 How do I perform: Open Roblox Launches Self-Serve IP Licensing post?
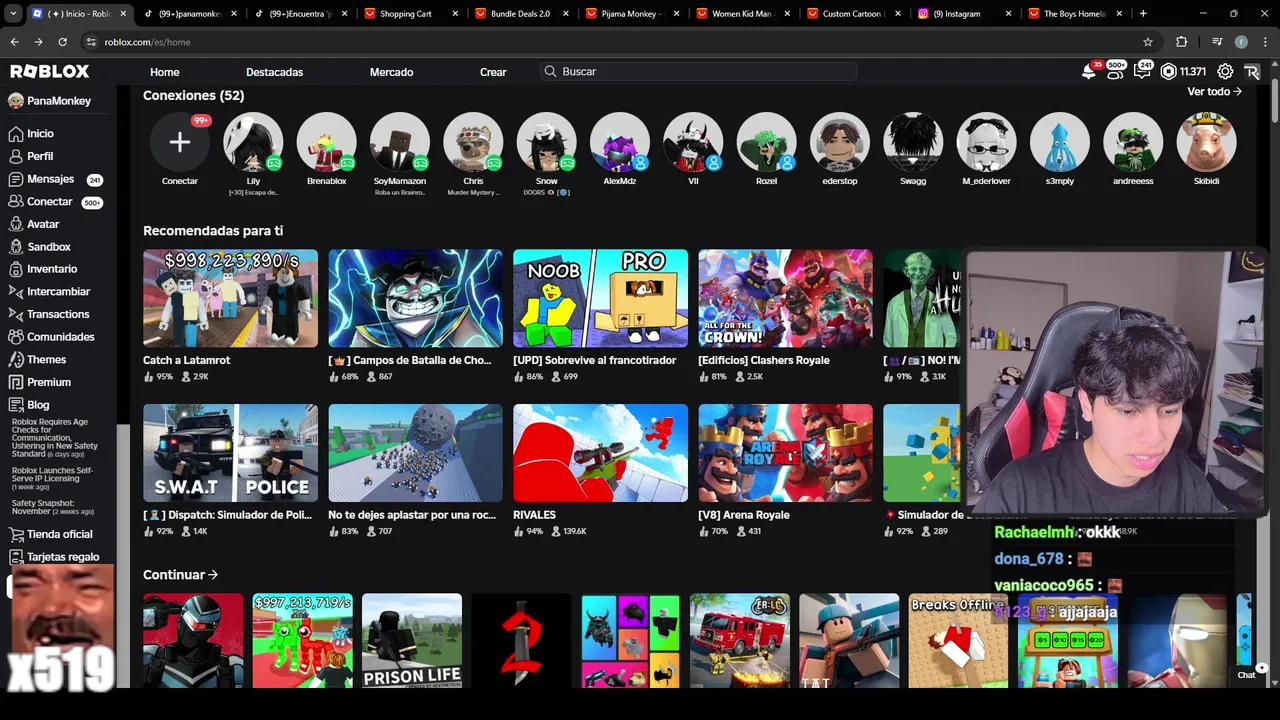[x=54, y=478]
